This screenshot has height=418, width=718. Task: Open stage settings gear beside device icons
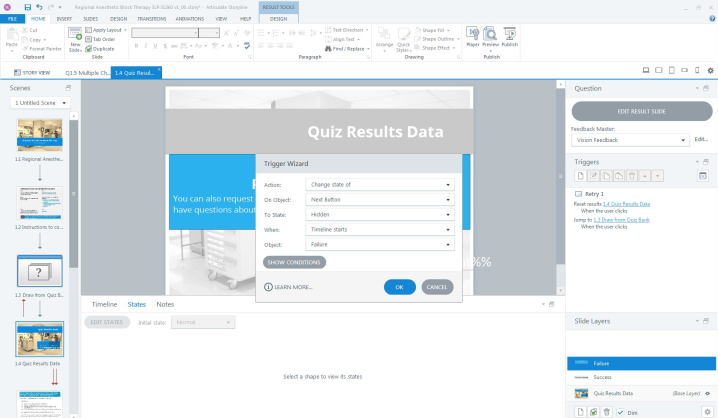(710, 71)
